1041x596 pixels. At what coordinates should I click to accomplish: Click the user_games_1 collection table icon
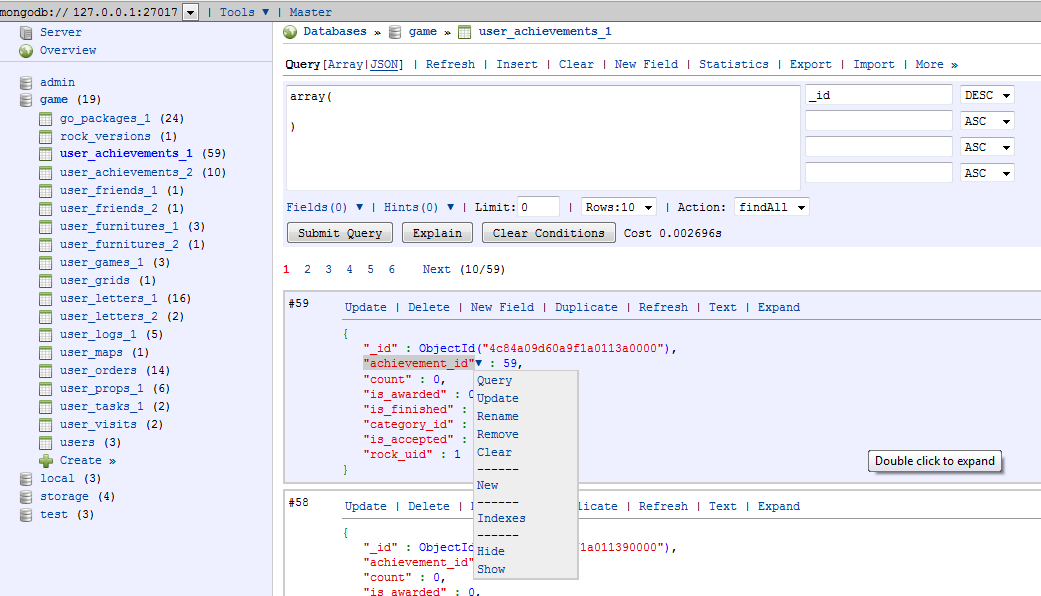tap(44, 261)
